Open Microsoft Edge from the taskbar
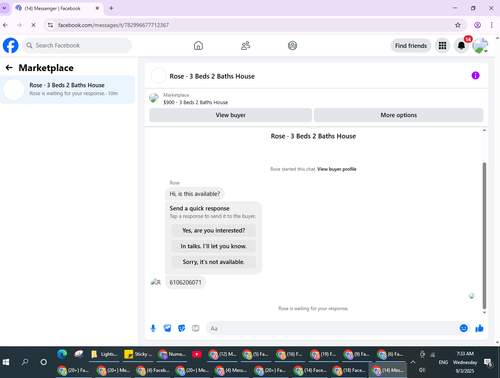 coord(62,354)
